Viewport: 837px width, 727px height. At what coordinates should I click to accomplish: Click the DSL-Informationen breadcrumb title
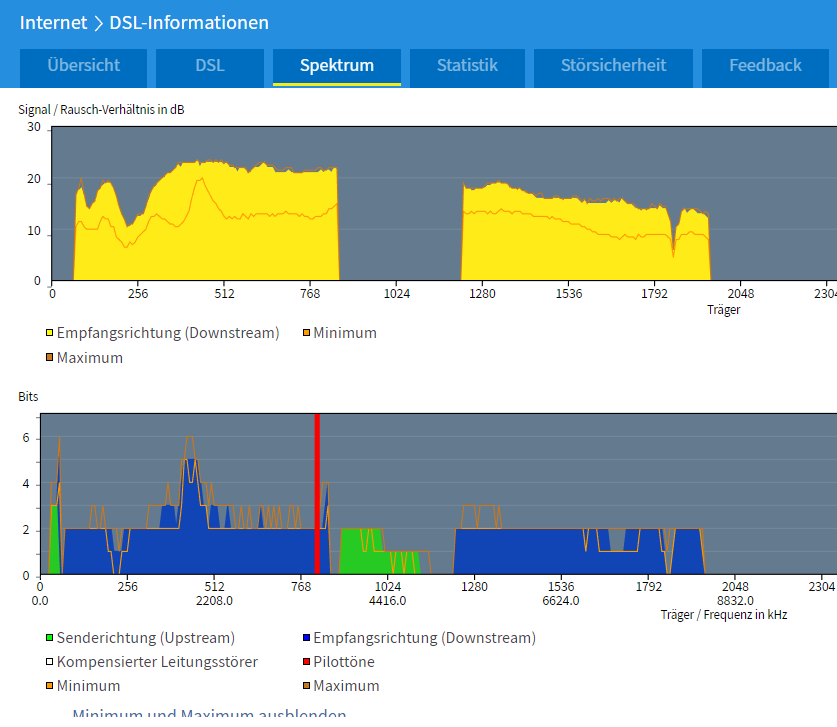click(189, 22)
